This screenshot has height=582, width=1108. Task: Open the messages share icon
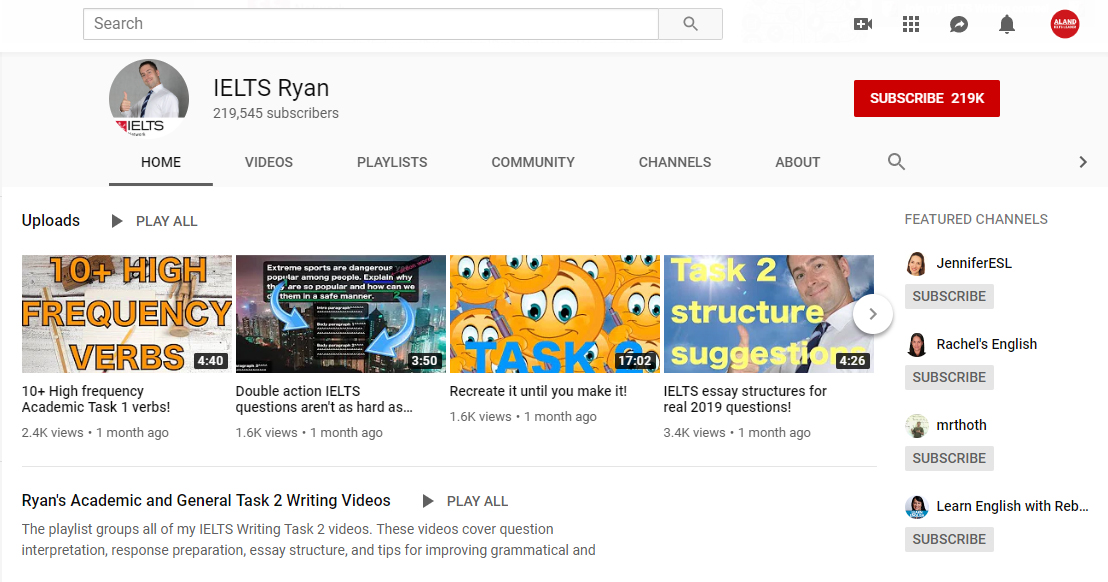(x=959, y=24)
